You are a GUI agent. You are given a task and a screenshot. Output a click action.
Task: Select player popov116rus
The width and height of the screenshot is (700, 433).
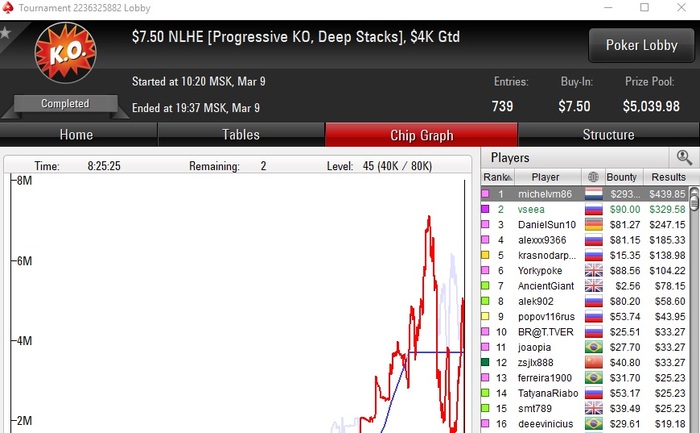click(x=585, y=316)
